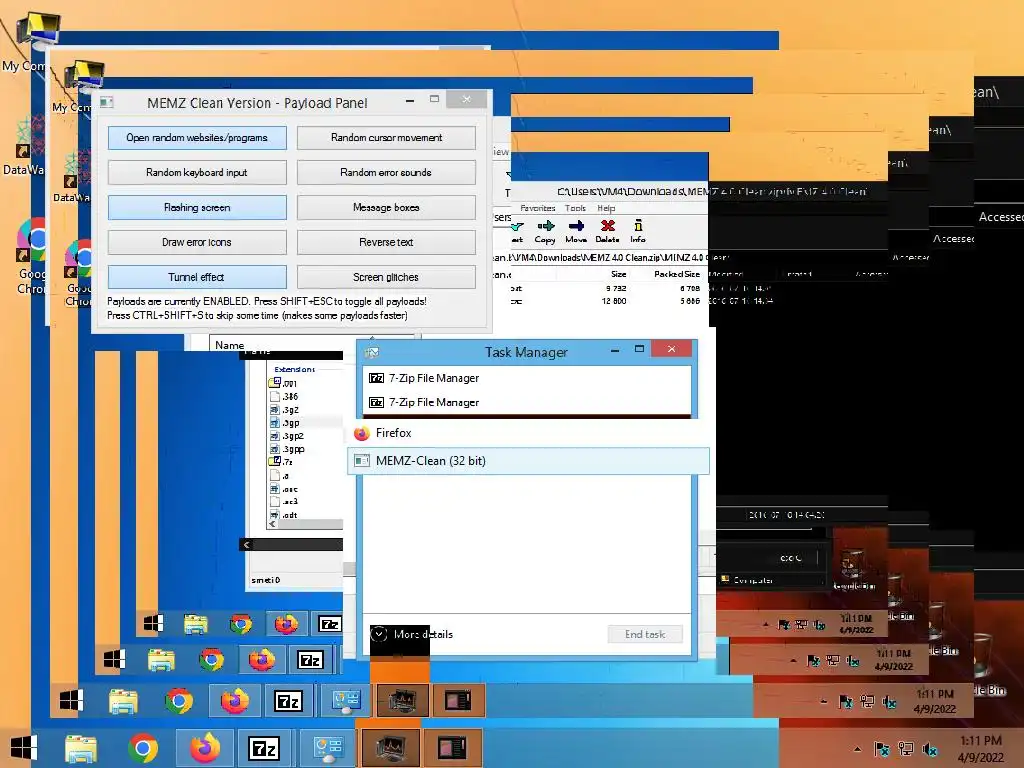Select the .7z extension entry
Screen dimensions: 1024x768
point(281,462)
